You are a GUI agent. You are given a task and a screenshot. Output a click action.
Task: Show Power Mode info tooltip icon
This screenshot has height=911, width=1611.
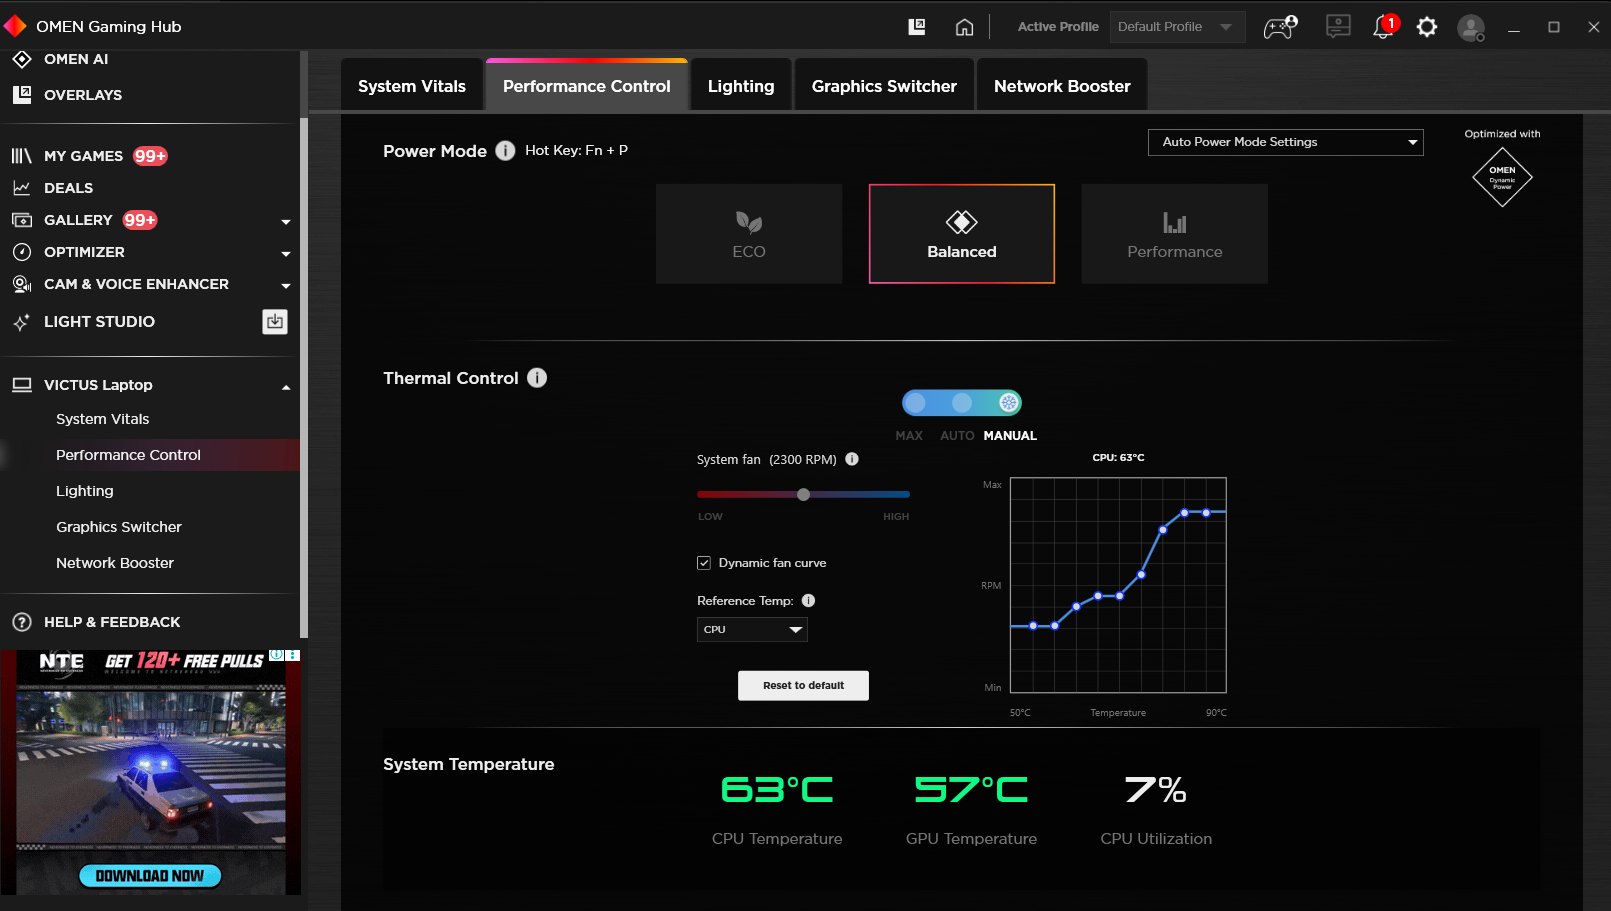(506, 151)
